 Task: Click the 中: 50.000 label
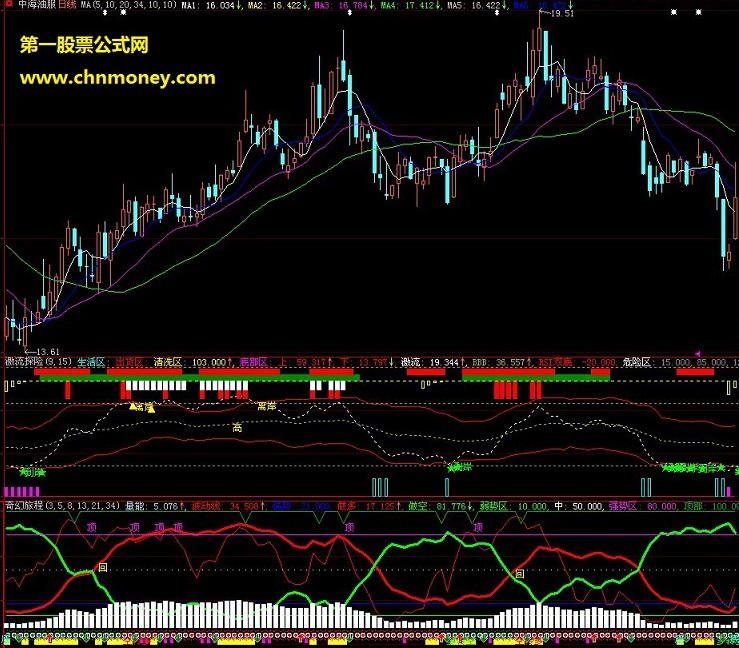coord(579,506)
